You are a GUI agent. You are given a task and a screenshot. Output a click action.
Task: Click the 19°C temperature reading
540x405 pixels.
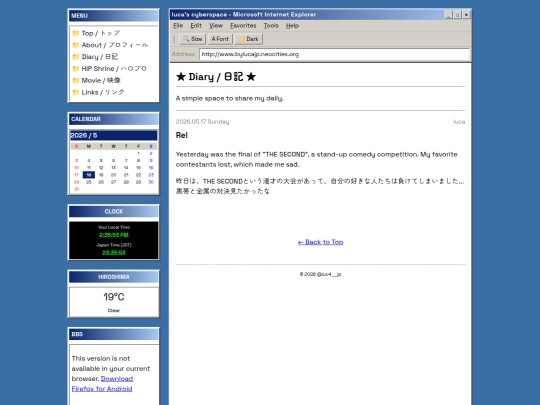coord(114,297)
